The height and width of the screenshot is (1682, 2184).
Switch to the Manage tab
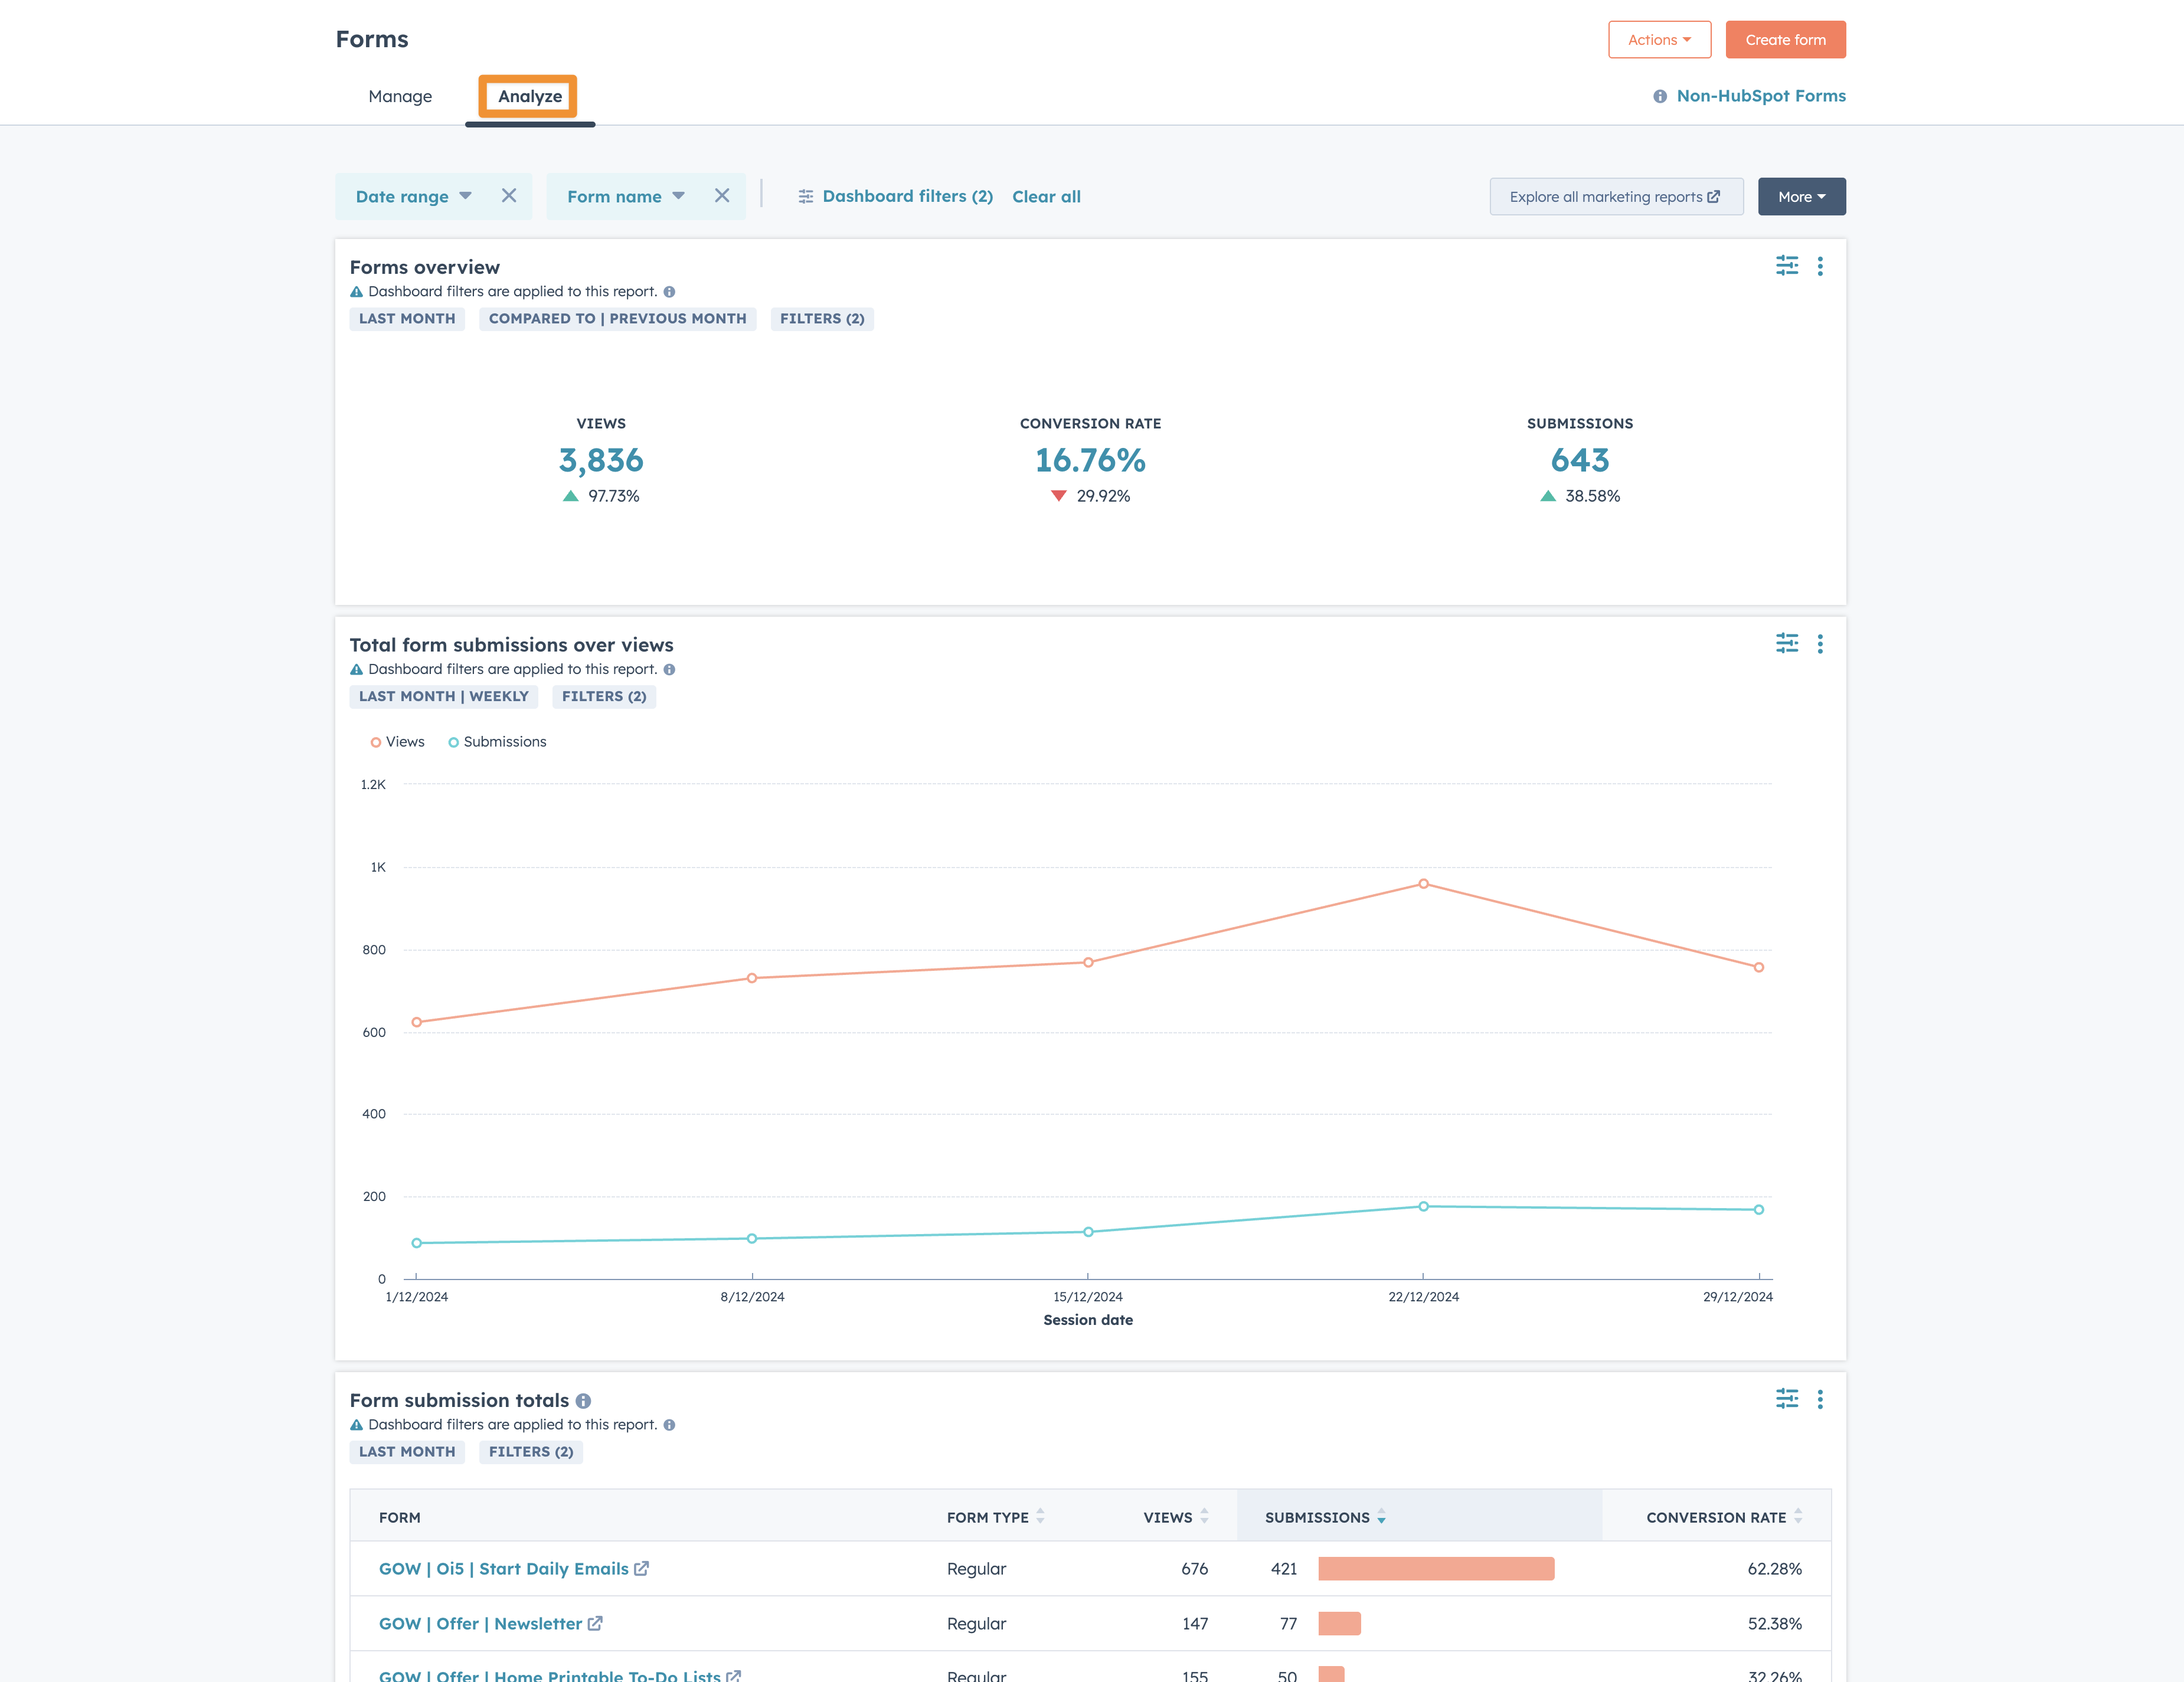[400, 96]
